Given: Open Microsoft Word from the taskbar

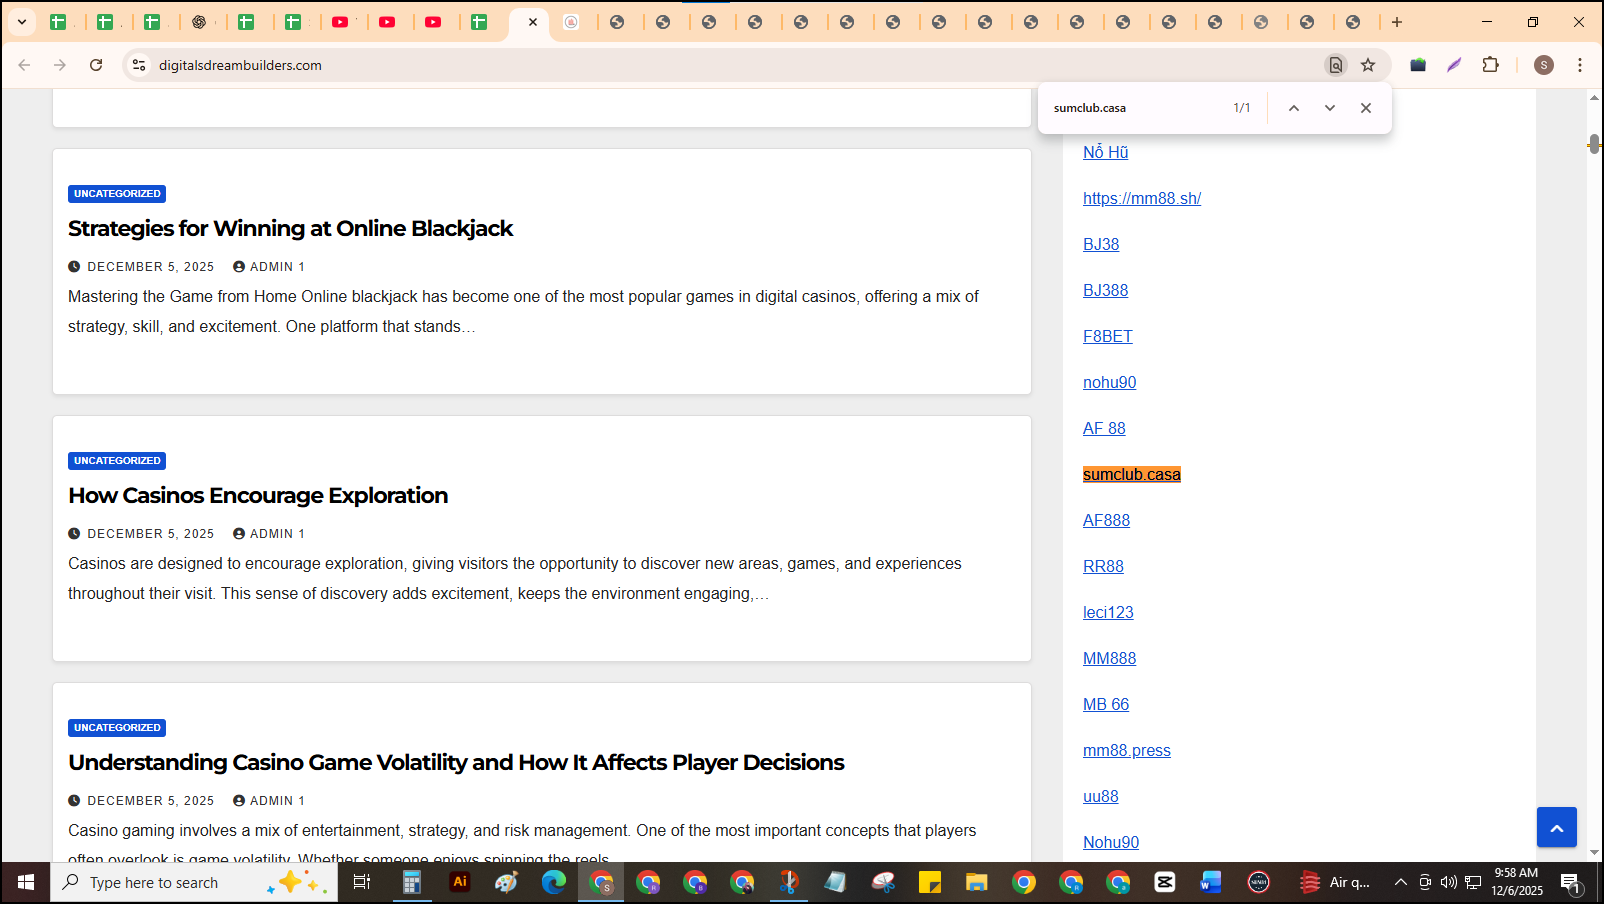Looking at the screenshot, I should 1211,882.
